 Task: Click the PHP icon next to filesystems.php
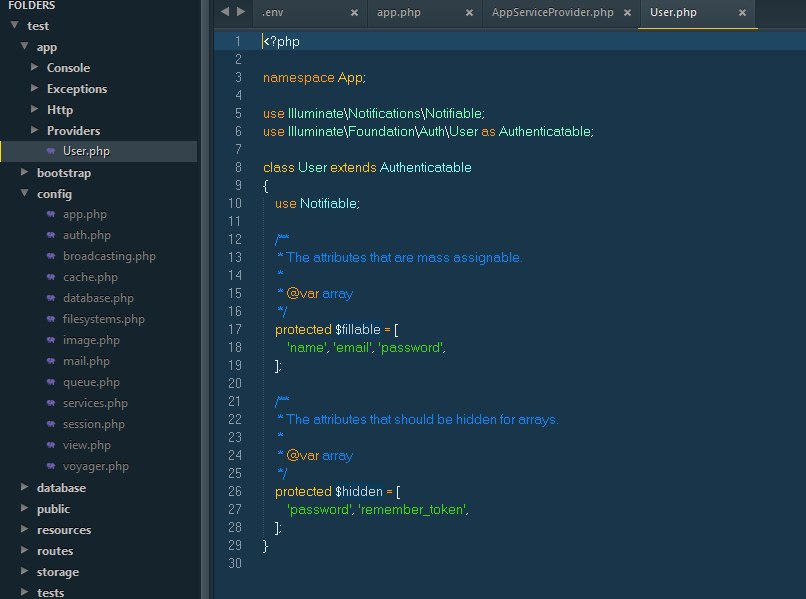[51, 319]
